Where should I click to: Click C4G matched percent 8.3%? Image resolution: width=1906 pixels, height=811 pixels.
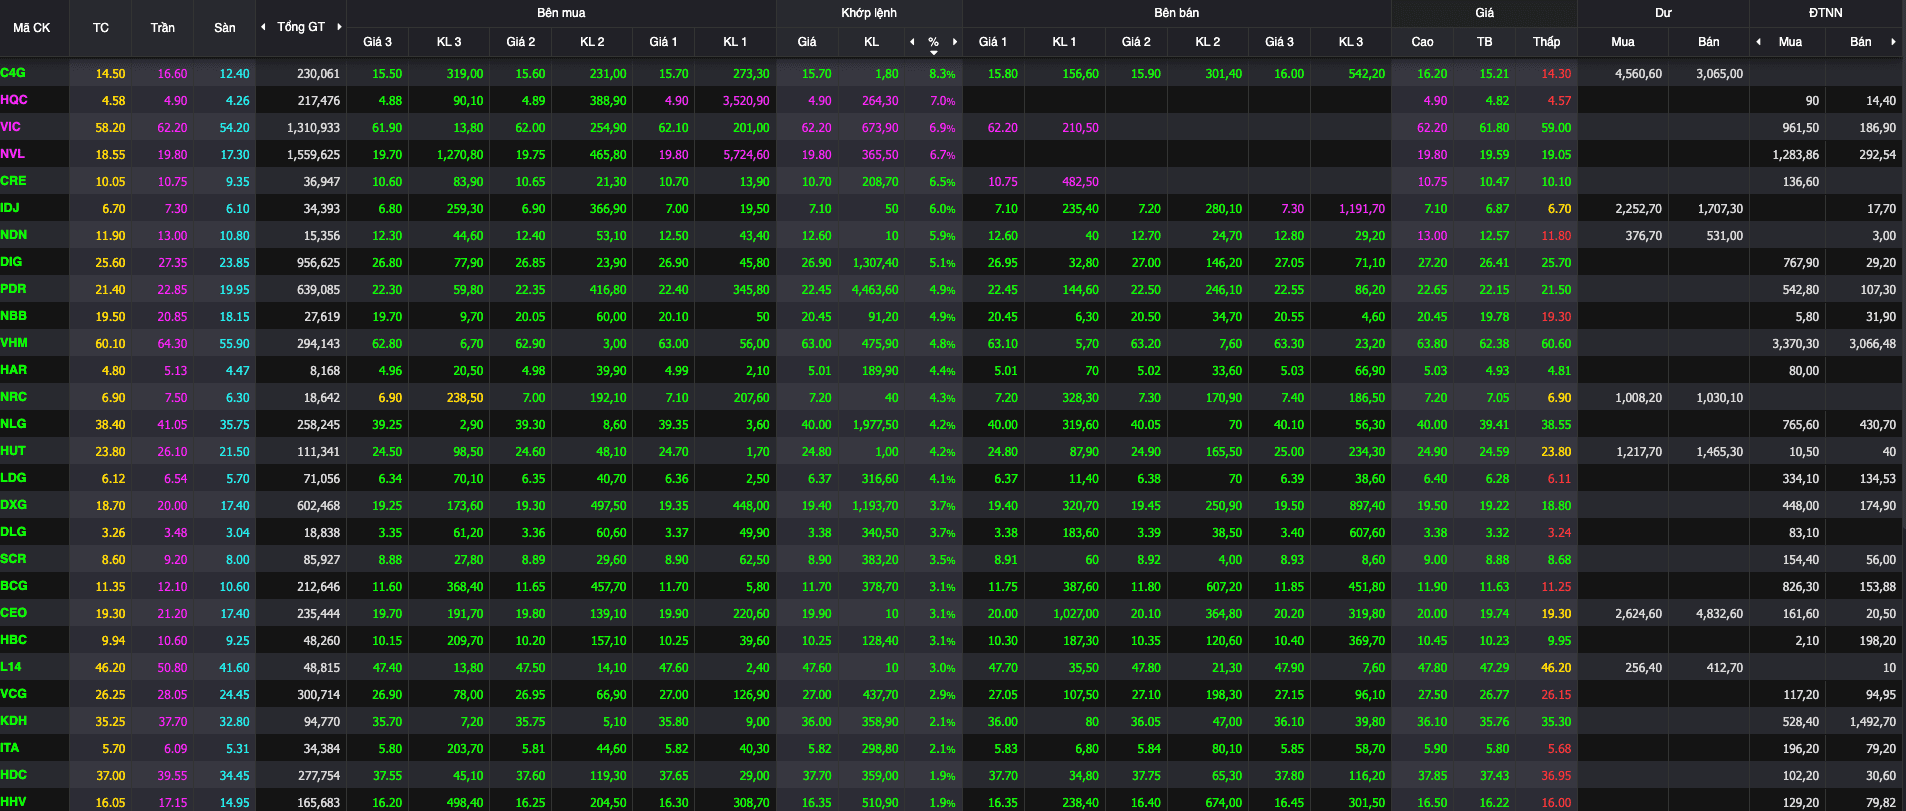pyautogui.click(x=942, y=74)
